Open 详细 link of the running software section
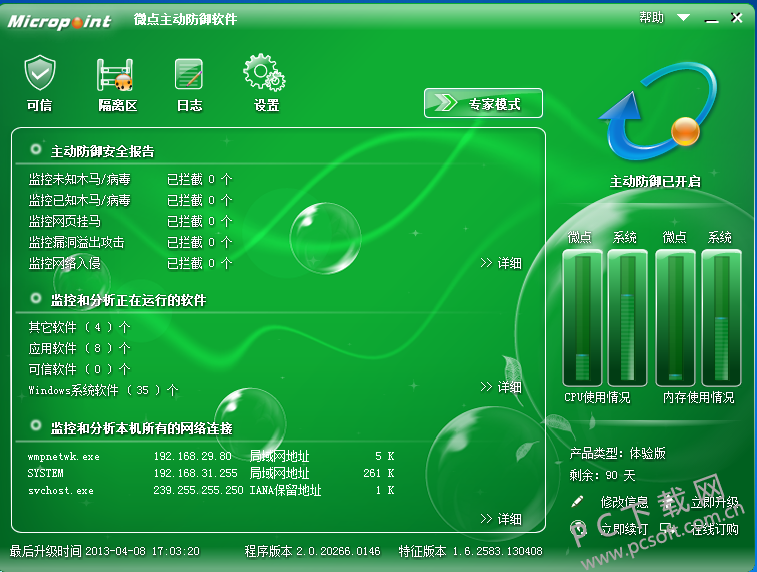757x572 pixels. click(x=501, y=387)
